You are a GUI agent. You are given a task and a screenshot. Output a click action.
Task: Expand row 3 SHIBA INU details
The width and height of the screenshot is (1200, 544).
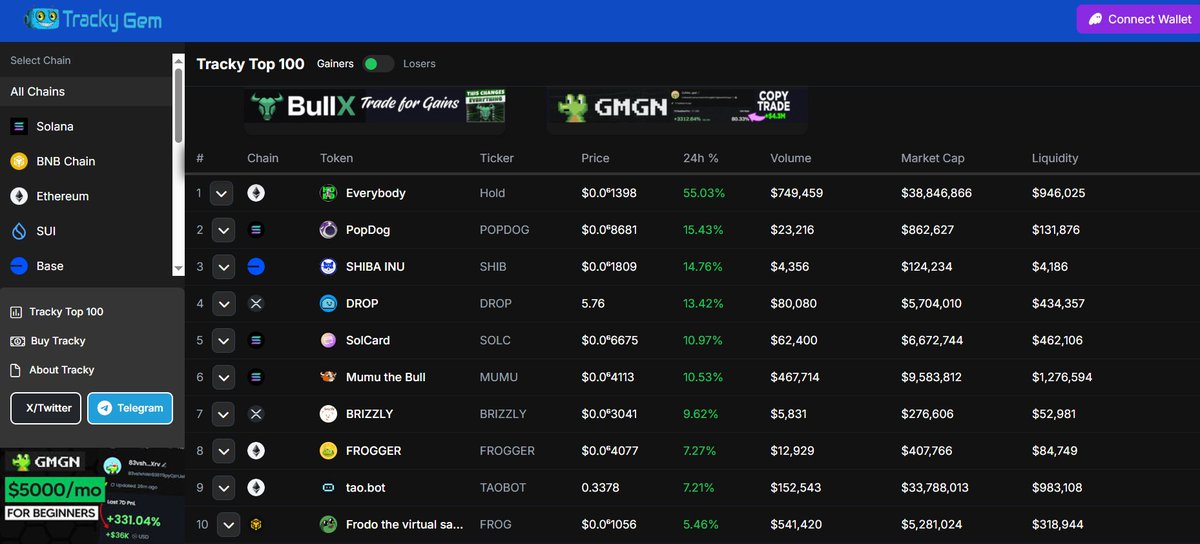(223, 267)
